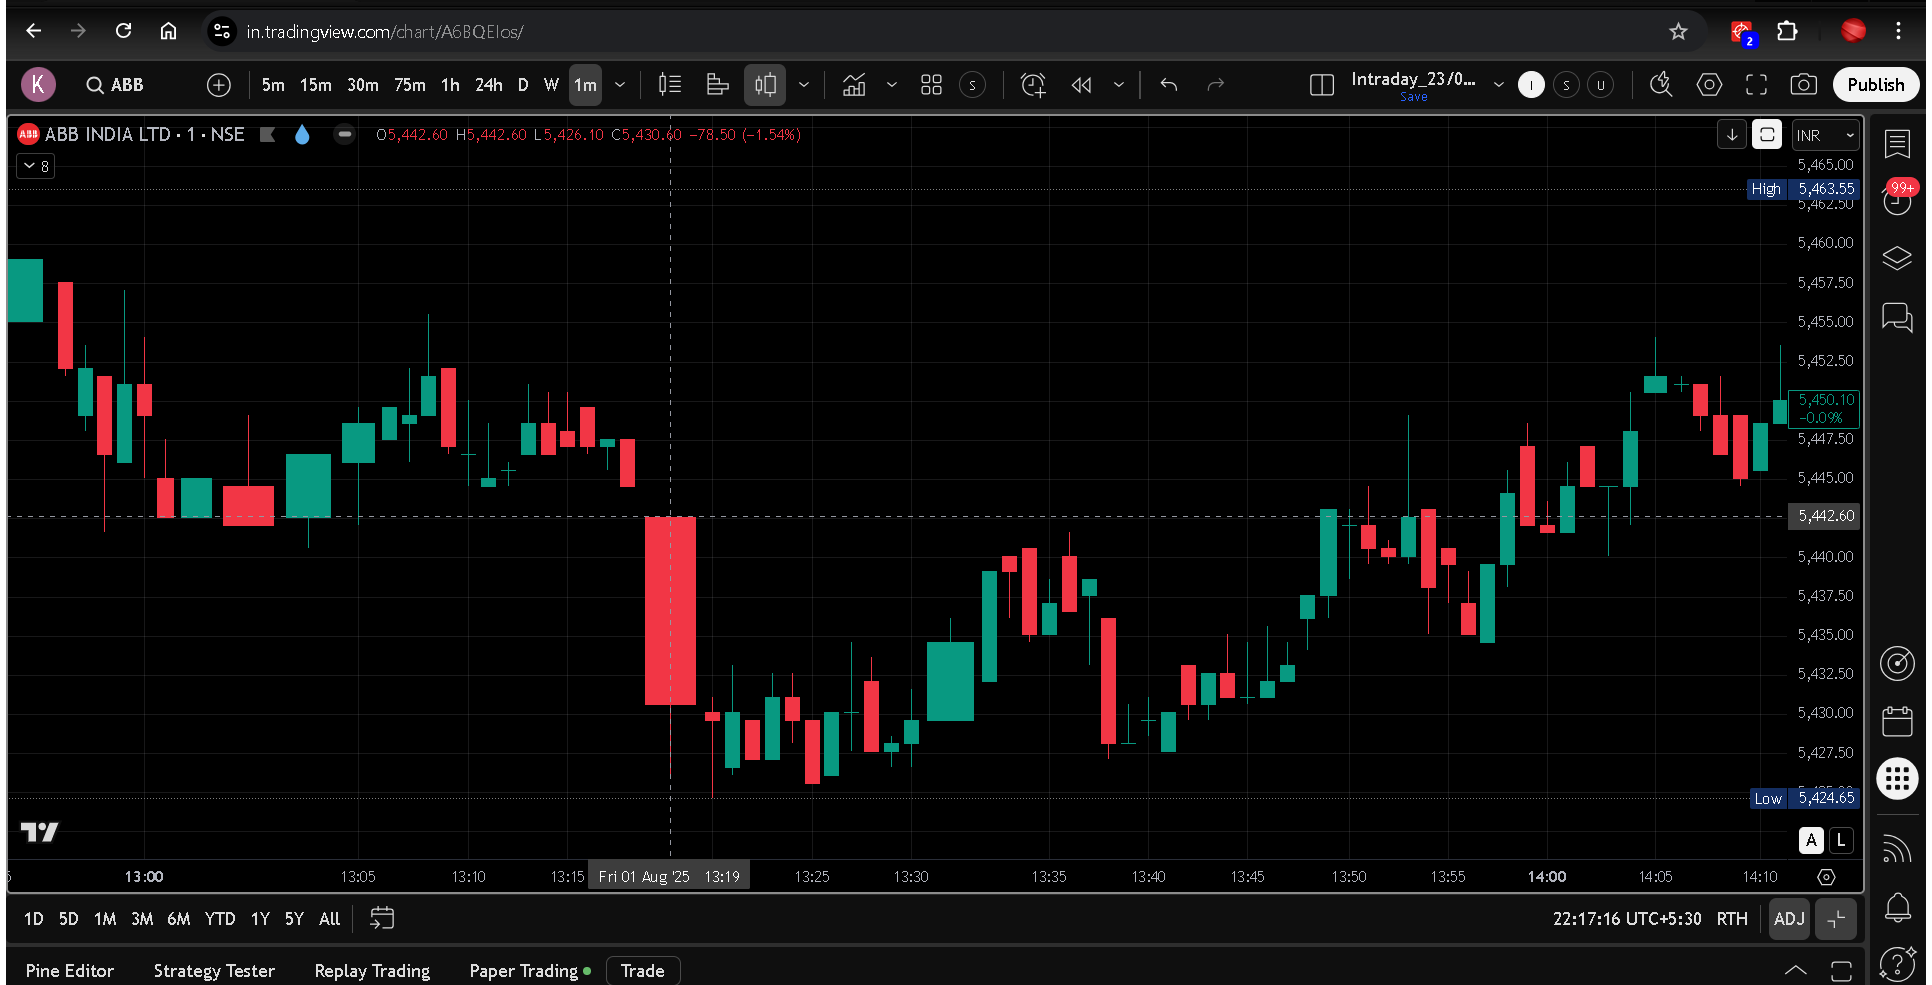Screen dimensions: 1932x985
Task: Open Indicators chart icon
Action: (854, 85)
